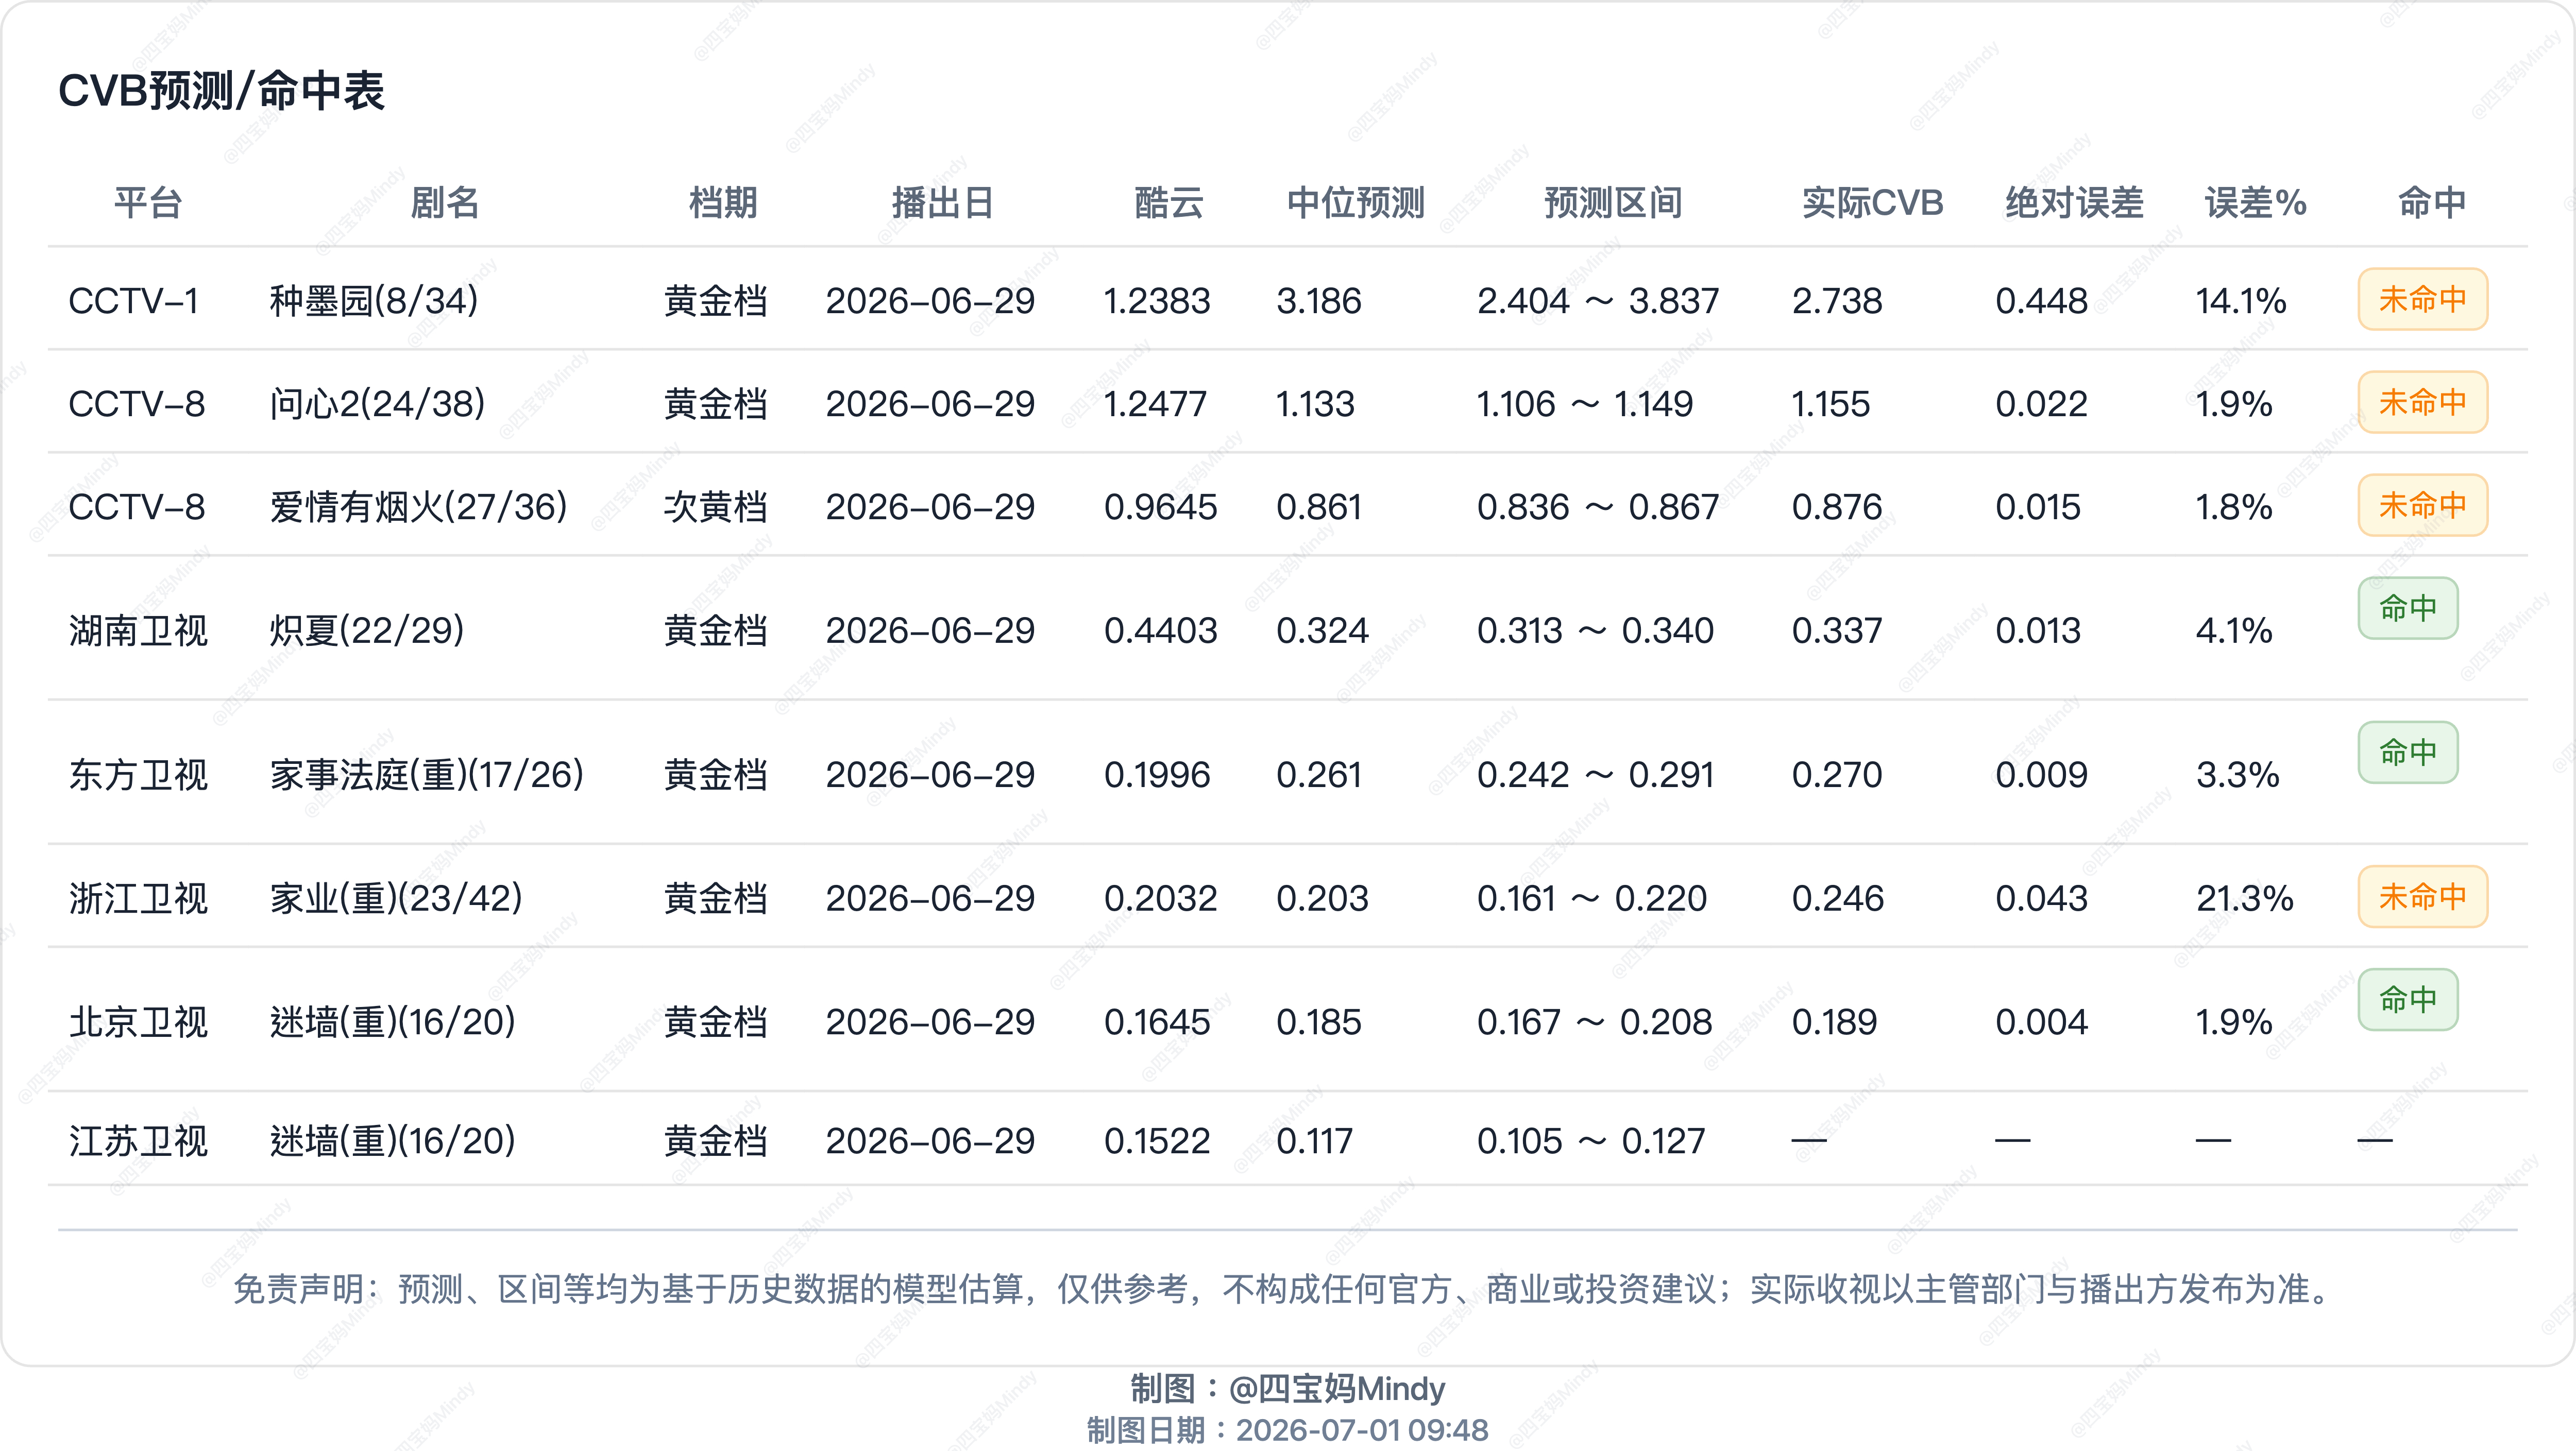Click the median forecast 3.186

click(1319, 301)
